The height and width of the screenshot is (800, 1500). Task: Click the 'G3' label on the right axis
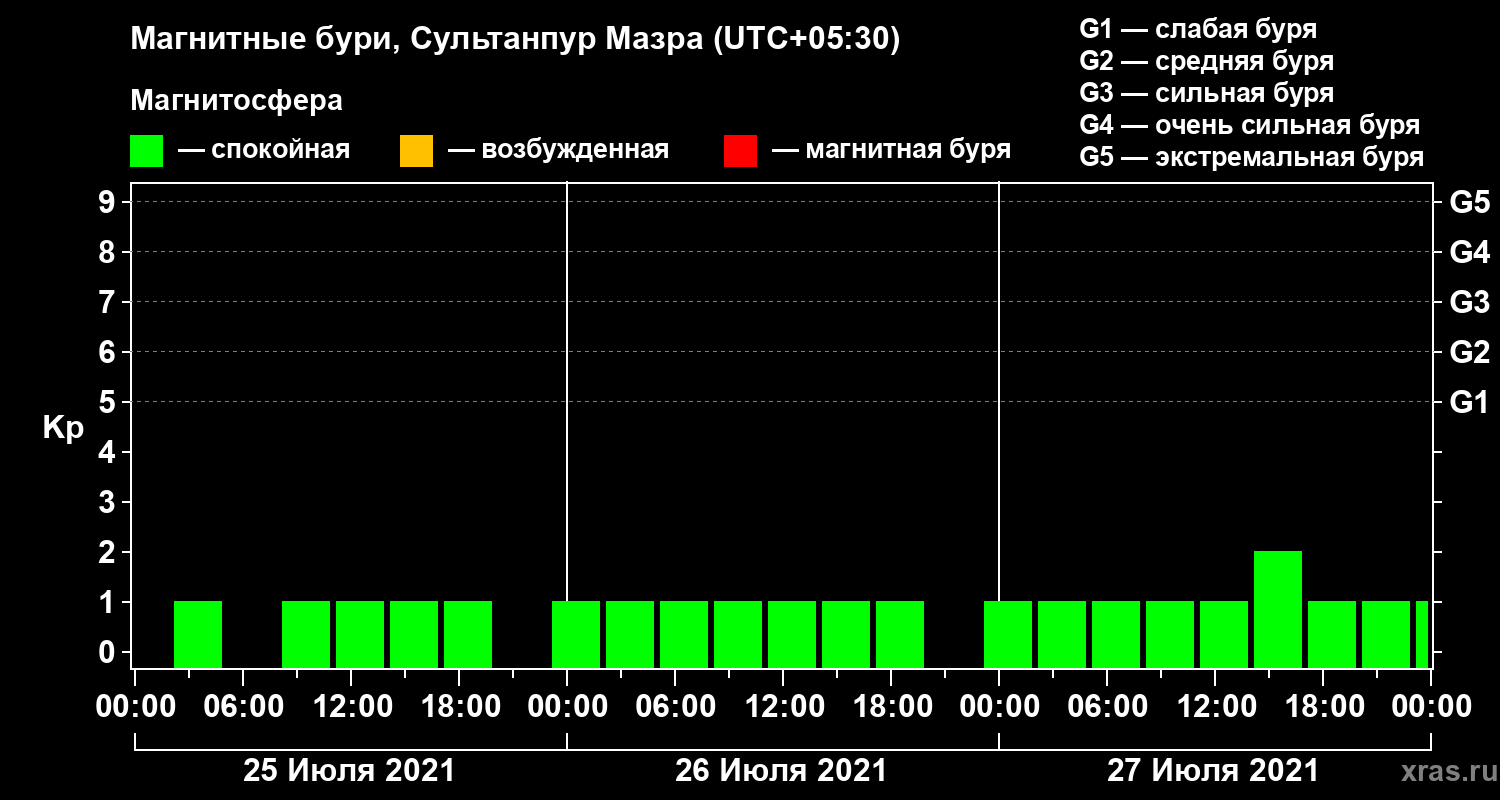pos(1470,302)
